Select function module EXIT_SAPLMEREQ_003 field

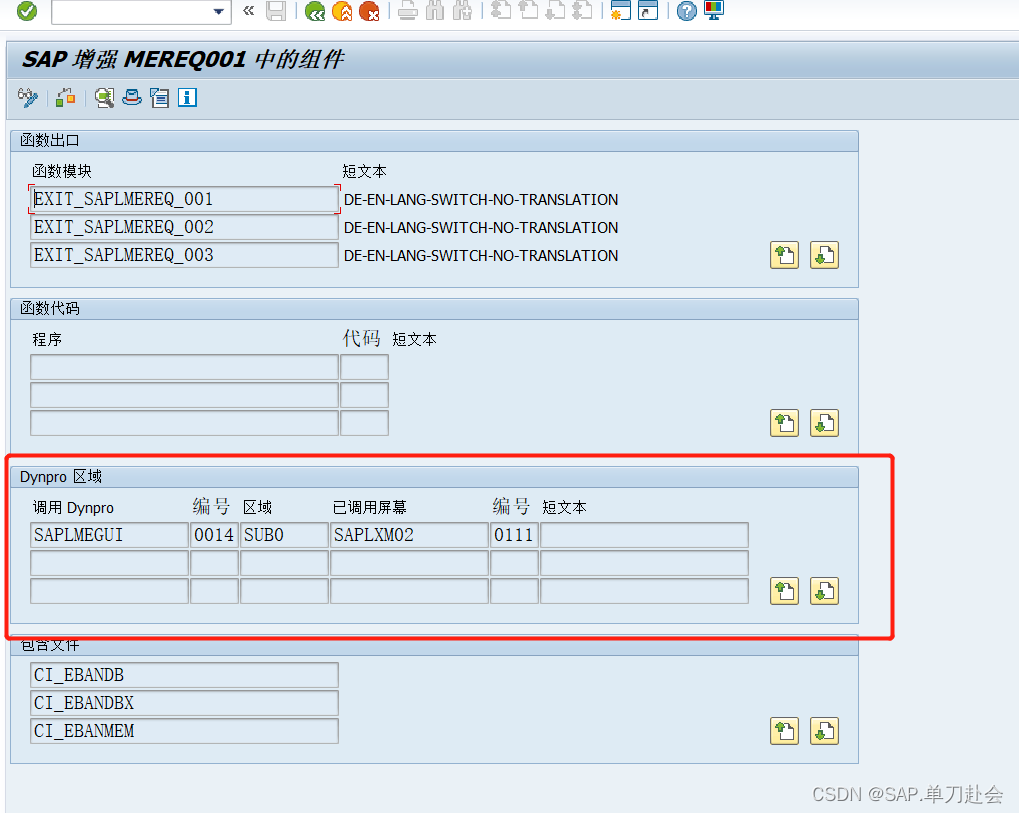[184, 255]
